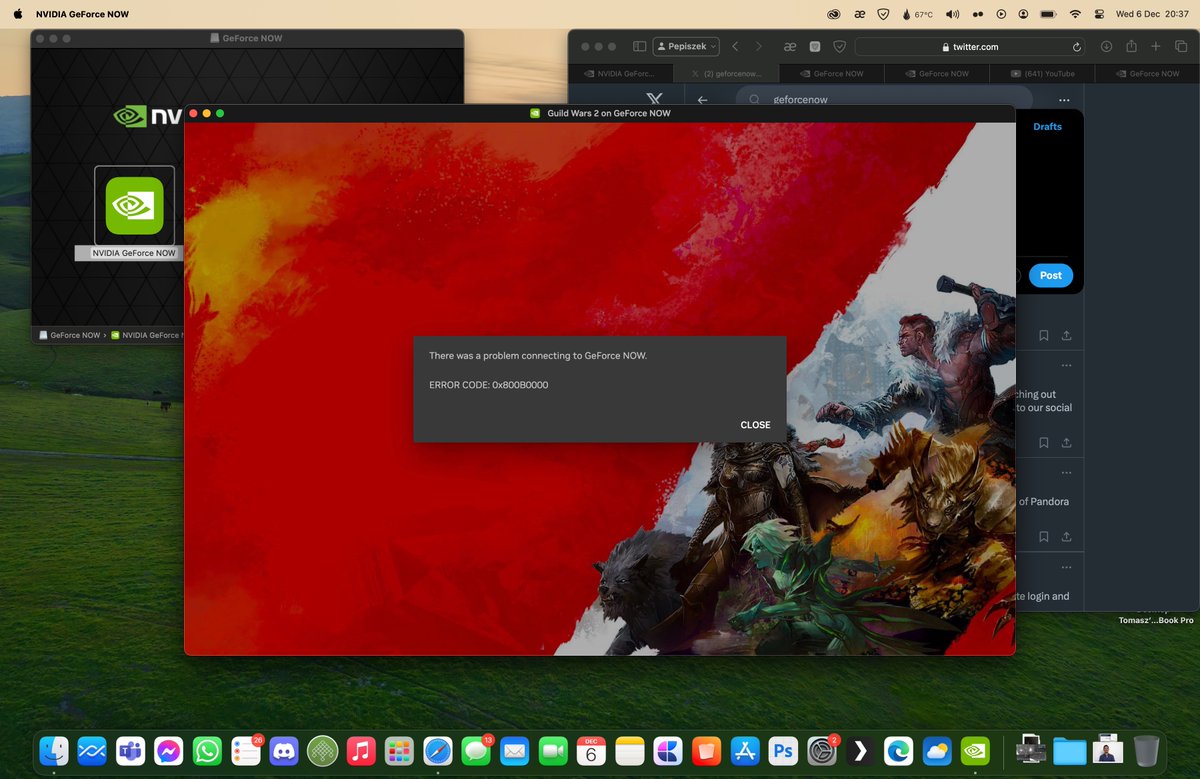This screenshot has height=779, width=1200.
Task: Show Safari tab overview icon
Action: [x=1181, y=47]
